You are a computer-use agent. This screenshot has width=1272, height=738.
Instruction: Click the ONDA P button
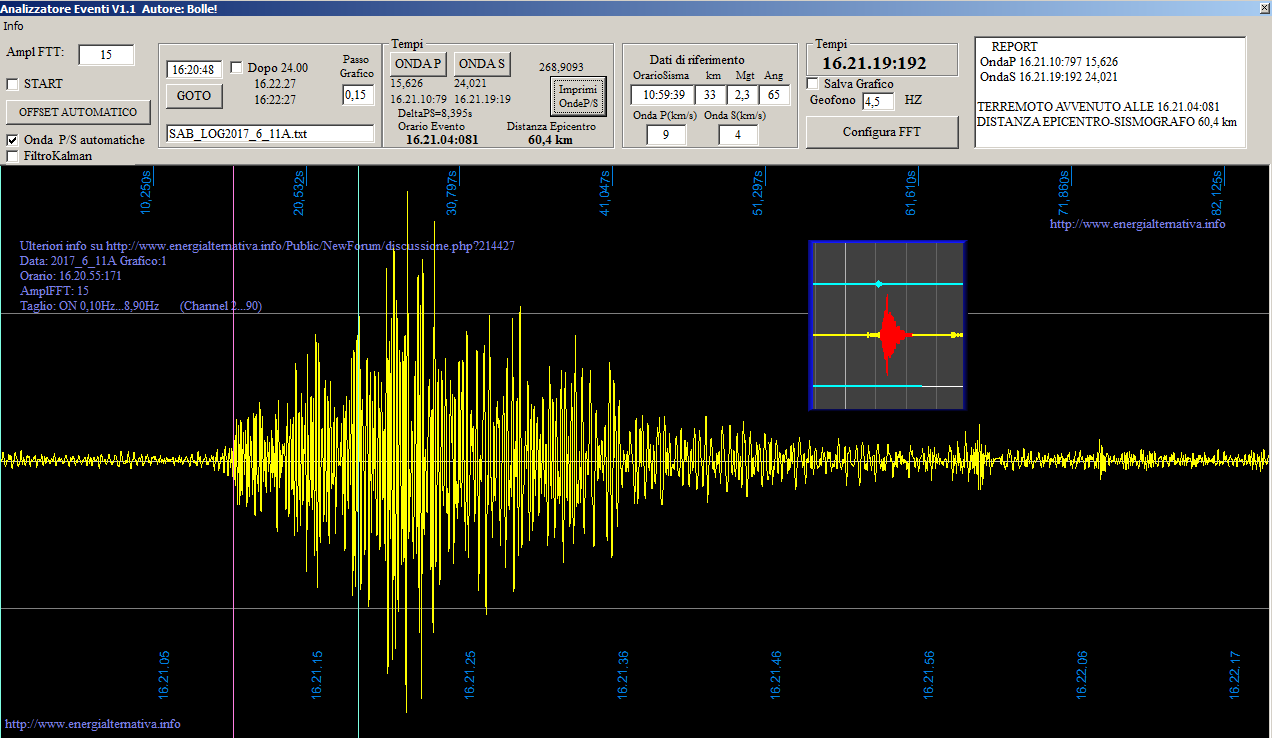pyautogui.click(x=417, y=64)
